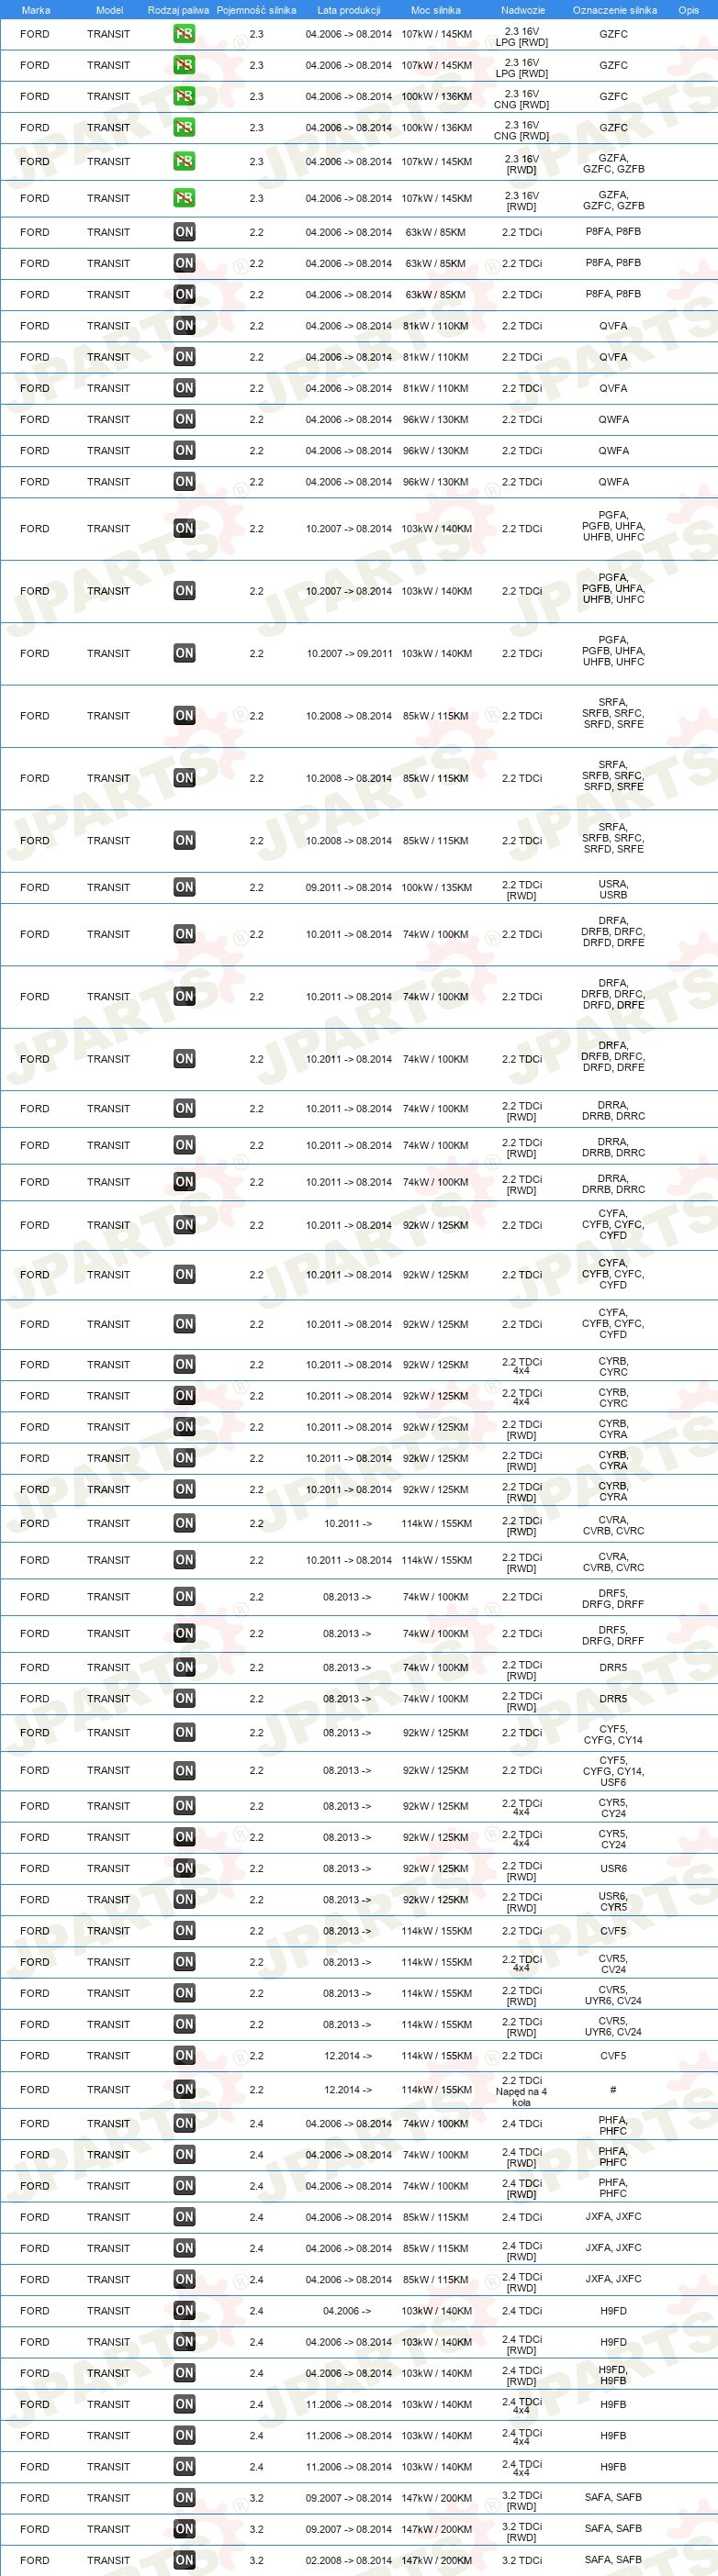Click Opis column header
Screen dimensions: 718x2576
(689, 10)
